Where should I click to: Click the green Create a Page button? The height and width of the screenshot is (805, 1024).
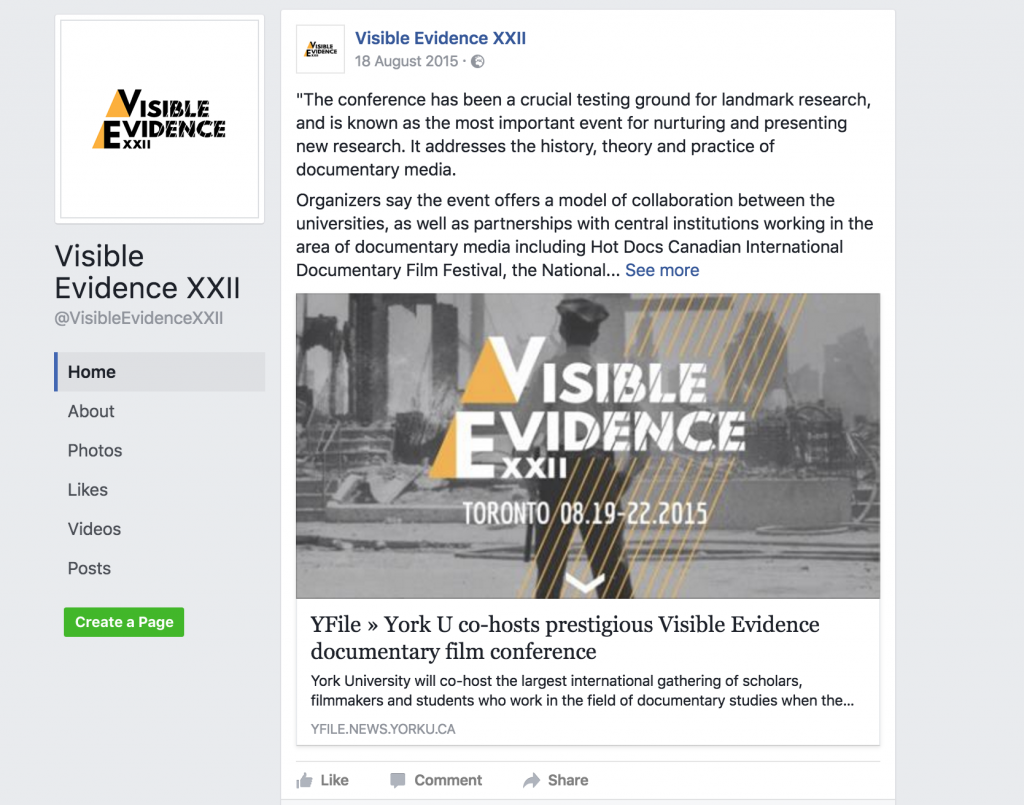coord(124,622)
